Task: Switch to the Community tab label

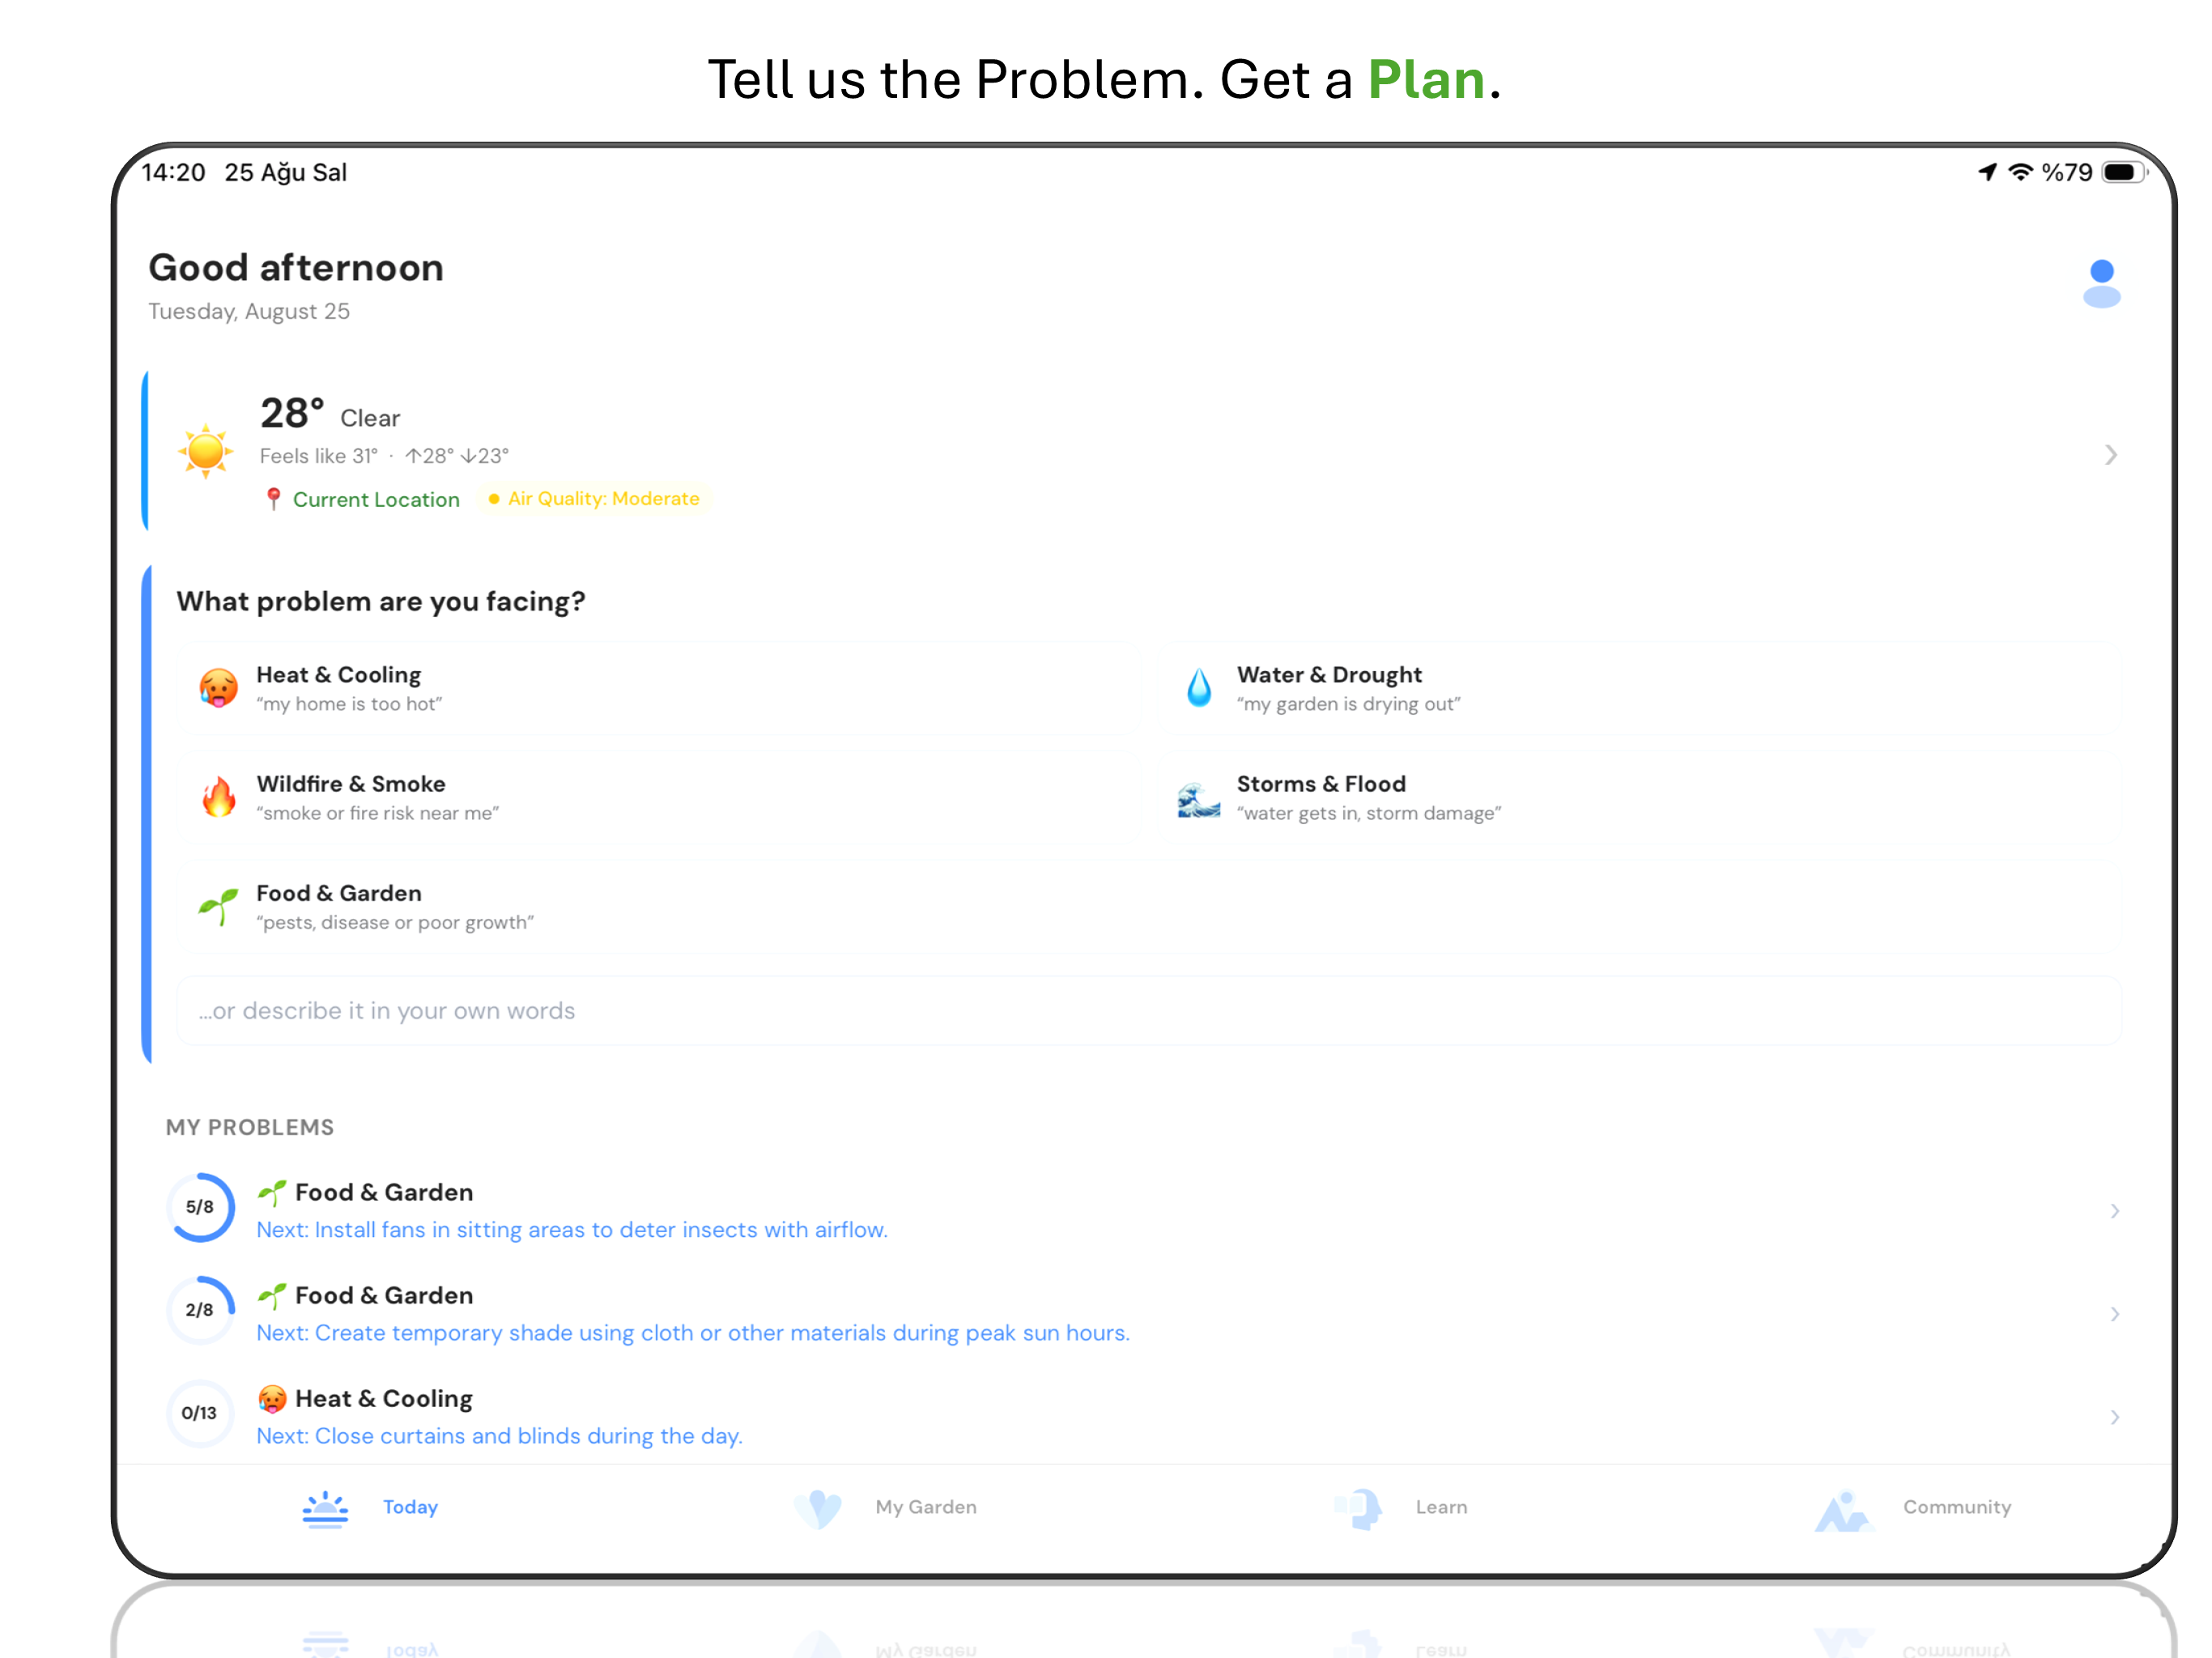Action: click(1956, 1507)
